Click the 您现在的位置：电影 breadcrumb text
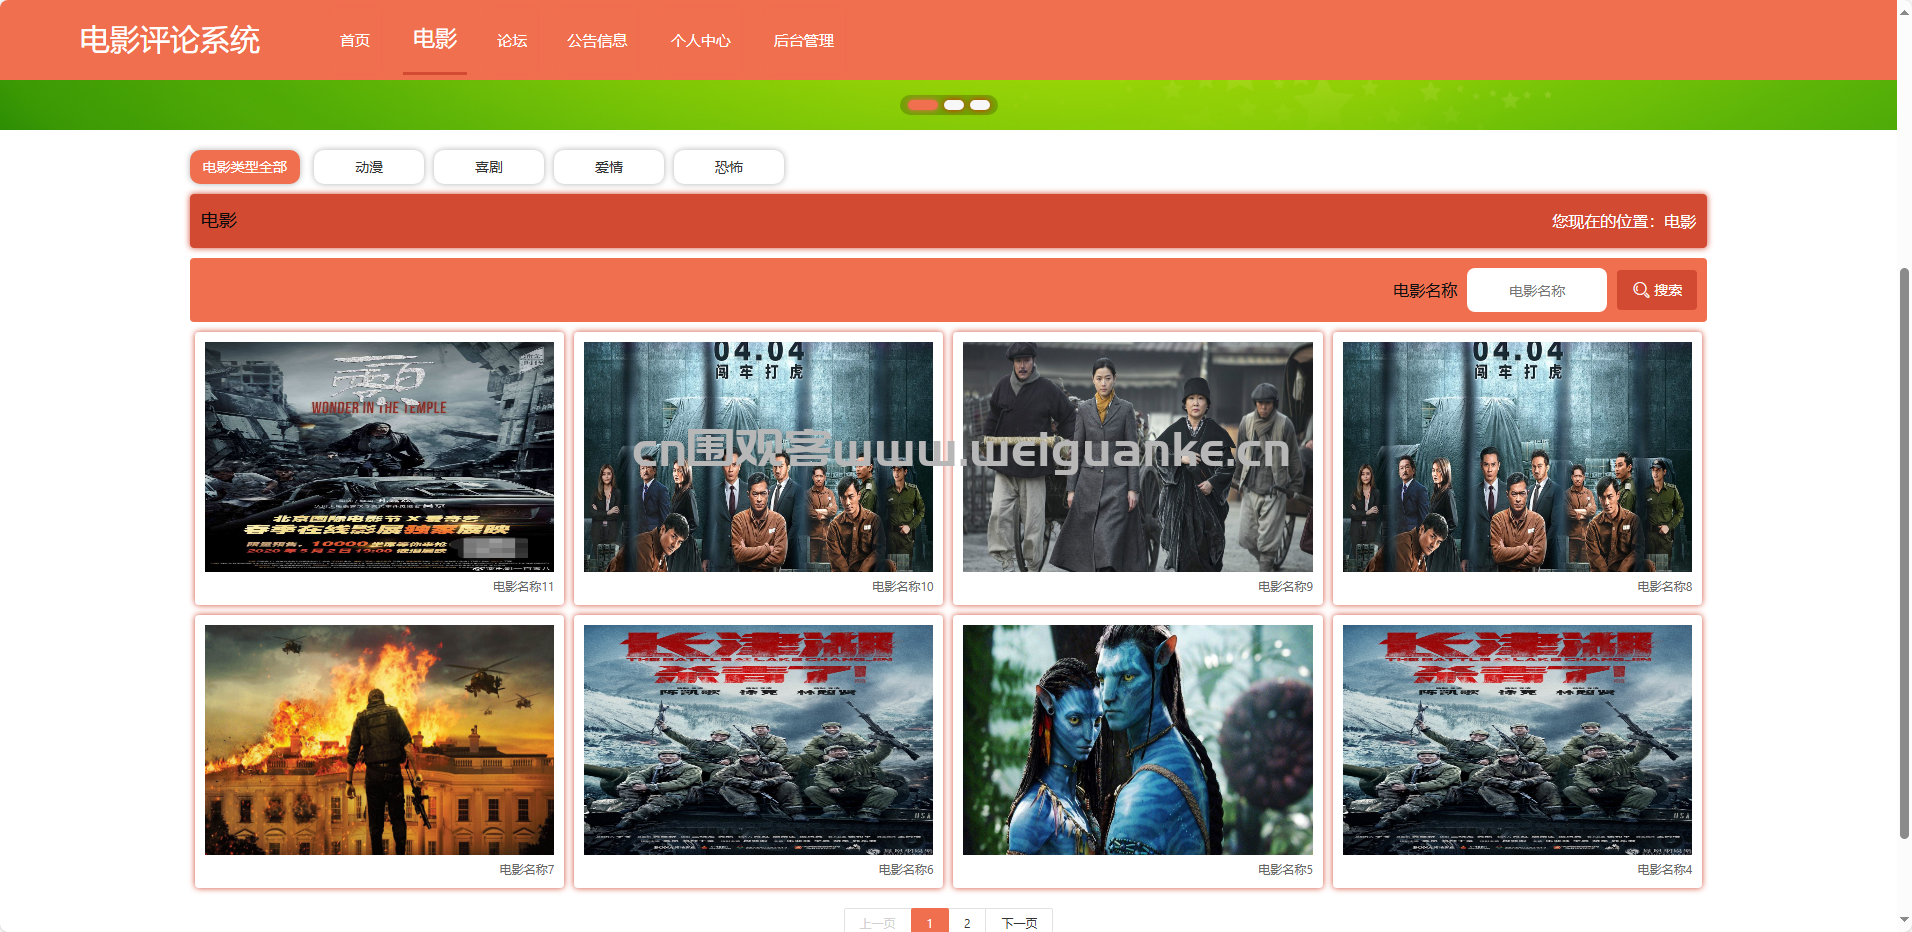The height and width of the screenshot is (932, 1912). (x=1624, y=221)
